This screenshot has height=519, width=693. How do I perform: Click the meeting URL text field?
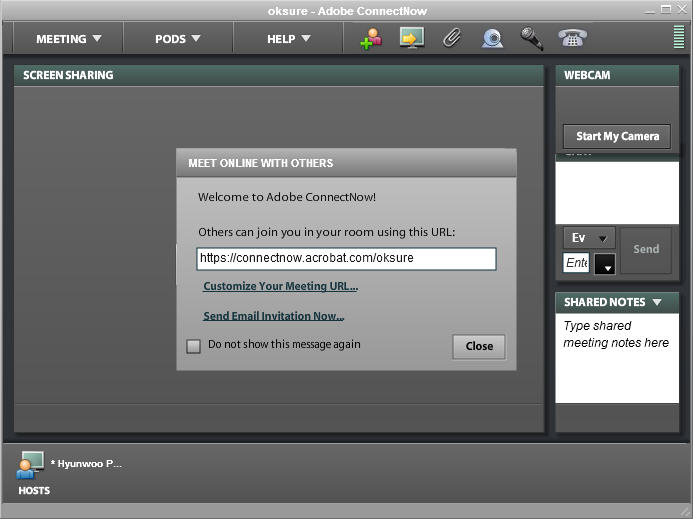coord(346,258)
